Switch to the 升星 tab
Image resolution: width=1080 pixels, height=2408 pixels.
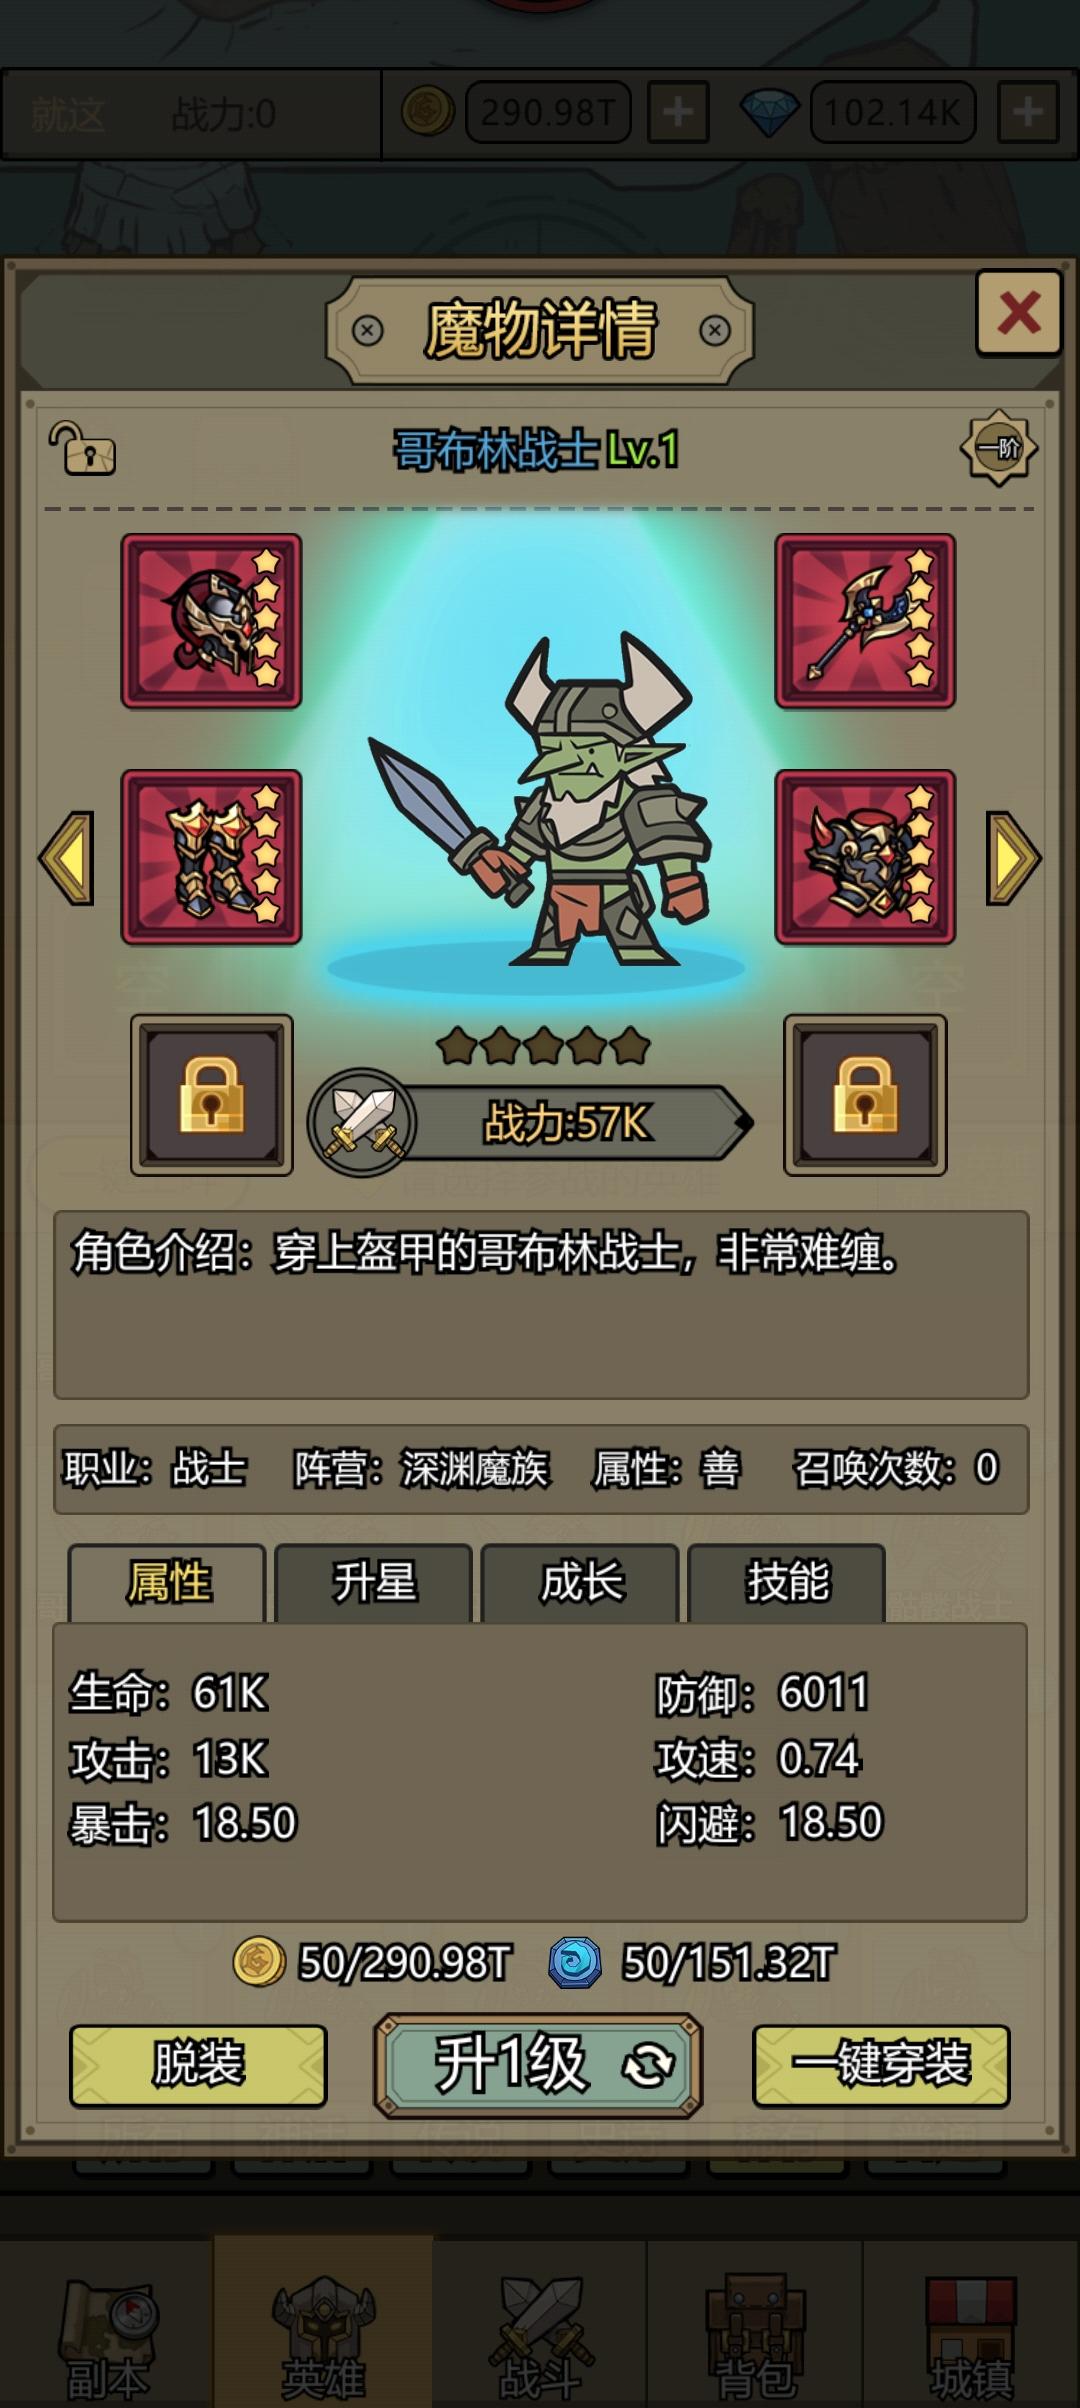tap(373, 1583)
